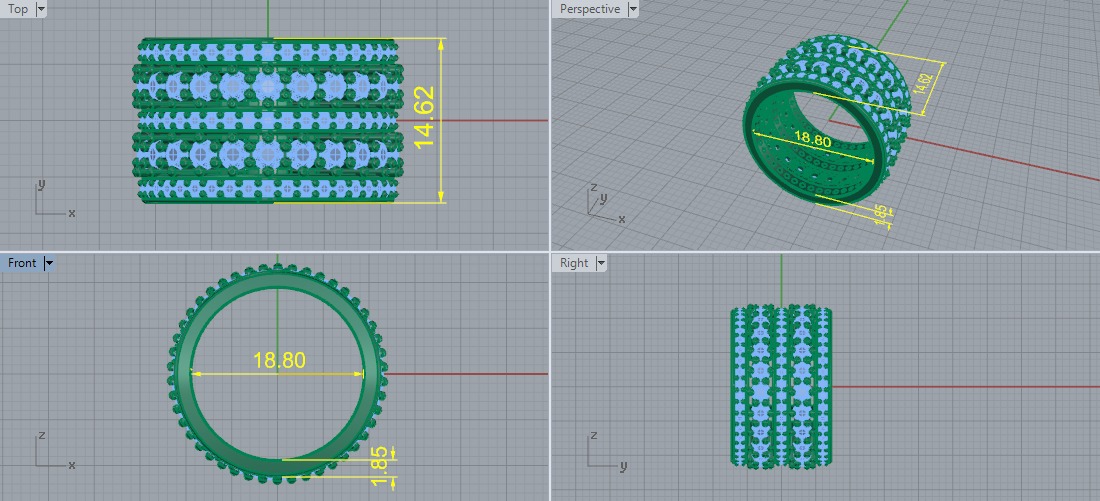Open the Right viewport menu arrow

click(601, 263)
